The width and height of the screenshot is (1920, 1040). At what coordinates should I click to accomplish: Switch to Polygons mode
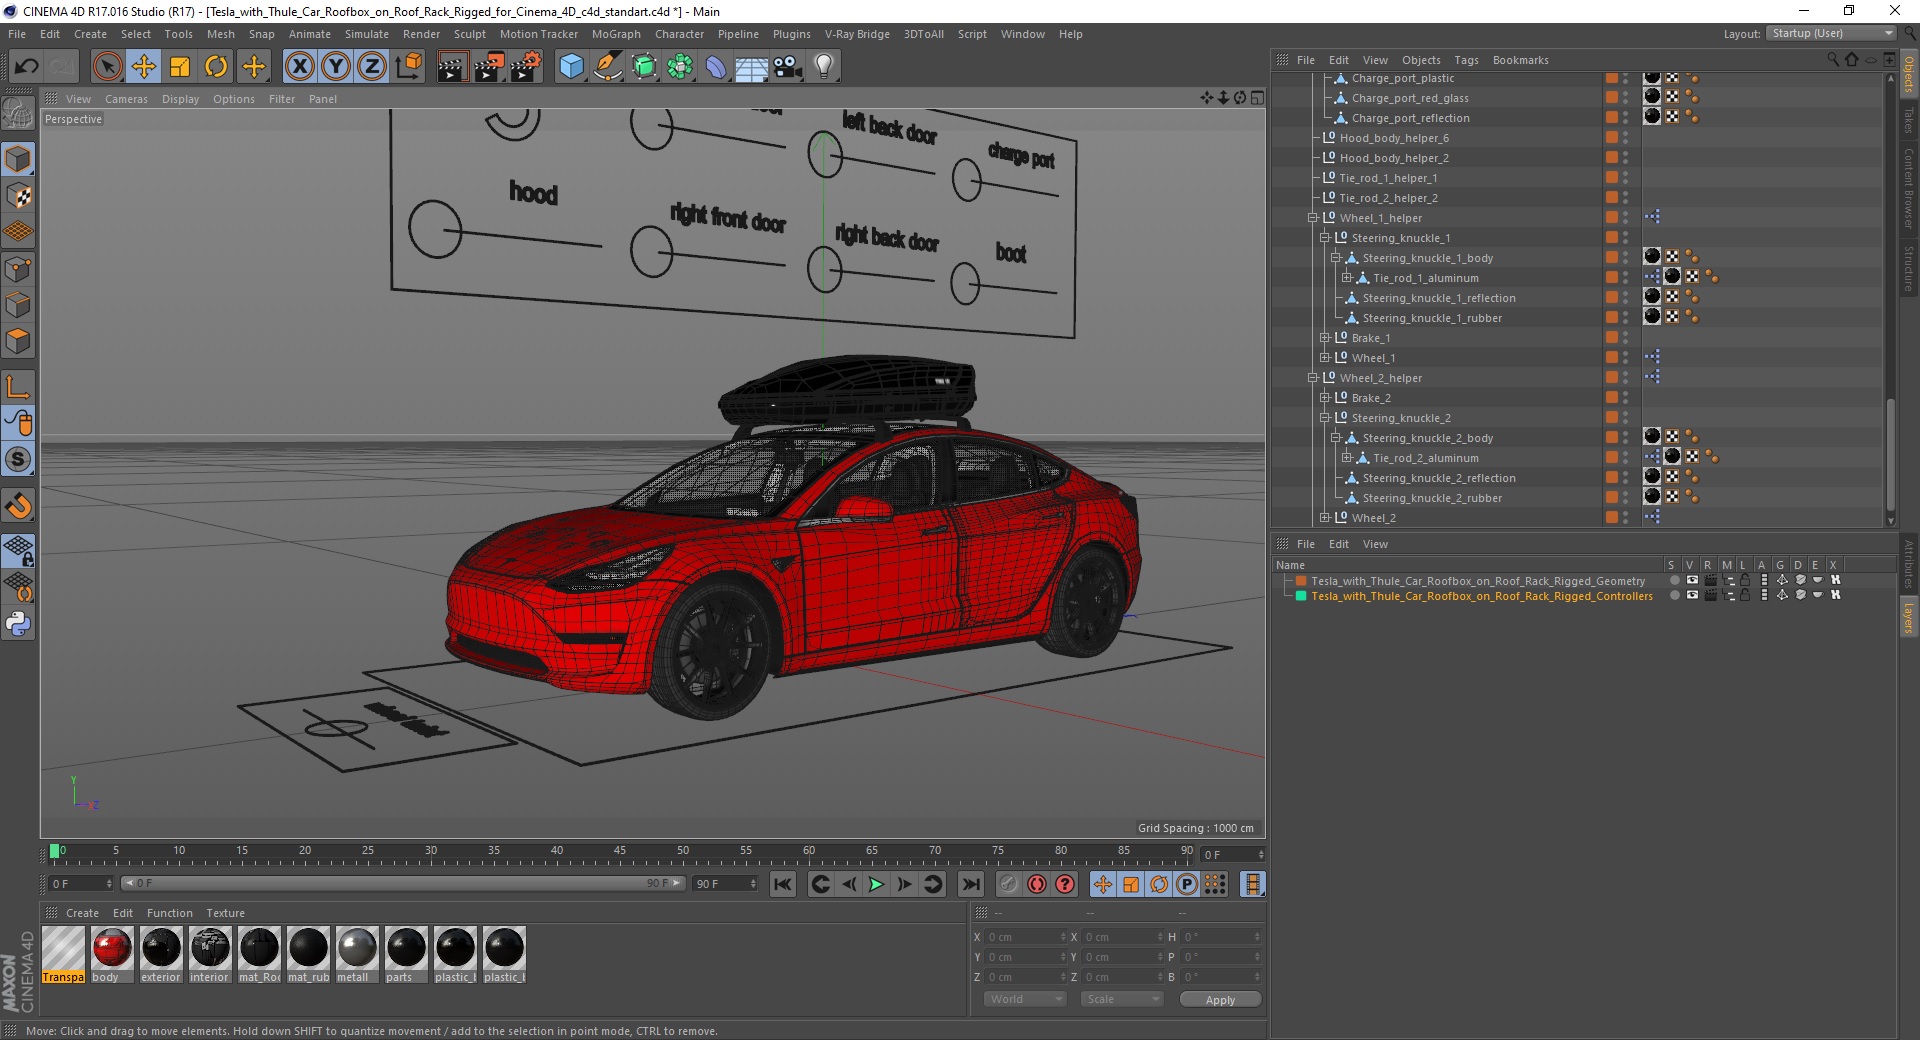[18, 341]
